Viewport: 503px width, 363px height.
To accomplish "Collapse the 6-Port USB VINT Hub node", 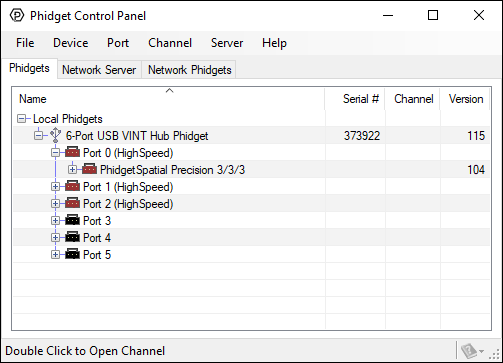I will click(x=39, y=136).
